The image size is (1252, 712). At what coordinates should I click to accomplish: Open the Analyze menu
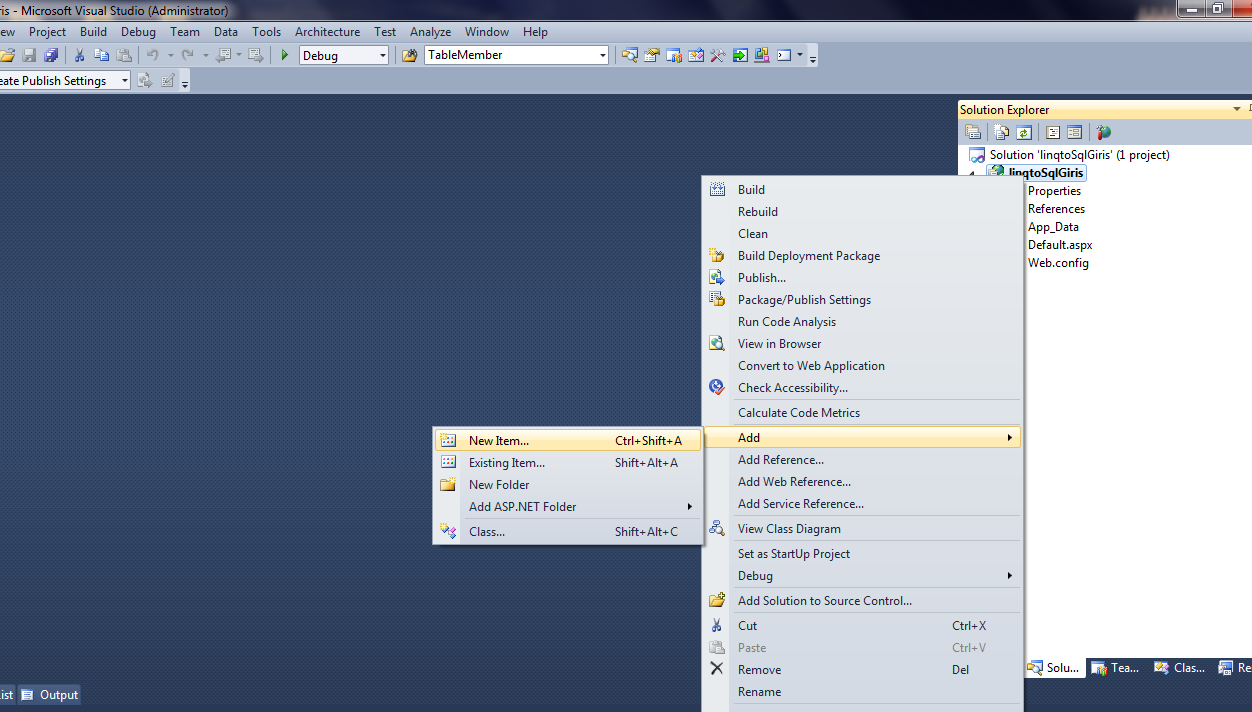430,32
